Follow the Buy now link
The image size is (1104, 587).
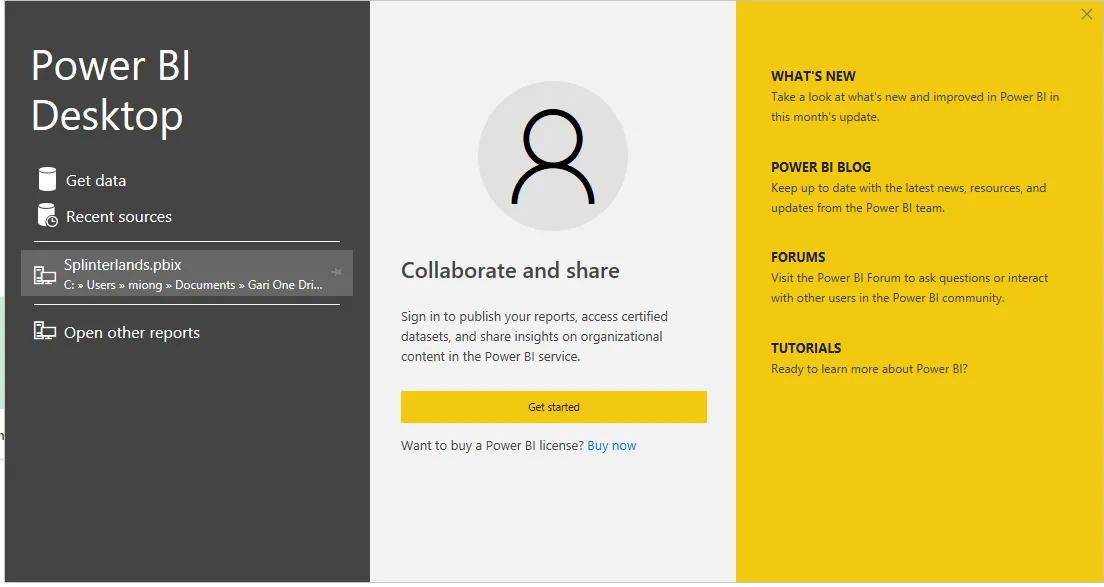click(611, 446)
